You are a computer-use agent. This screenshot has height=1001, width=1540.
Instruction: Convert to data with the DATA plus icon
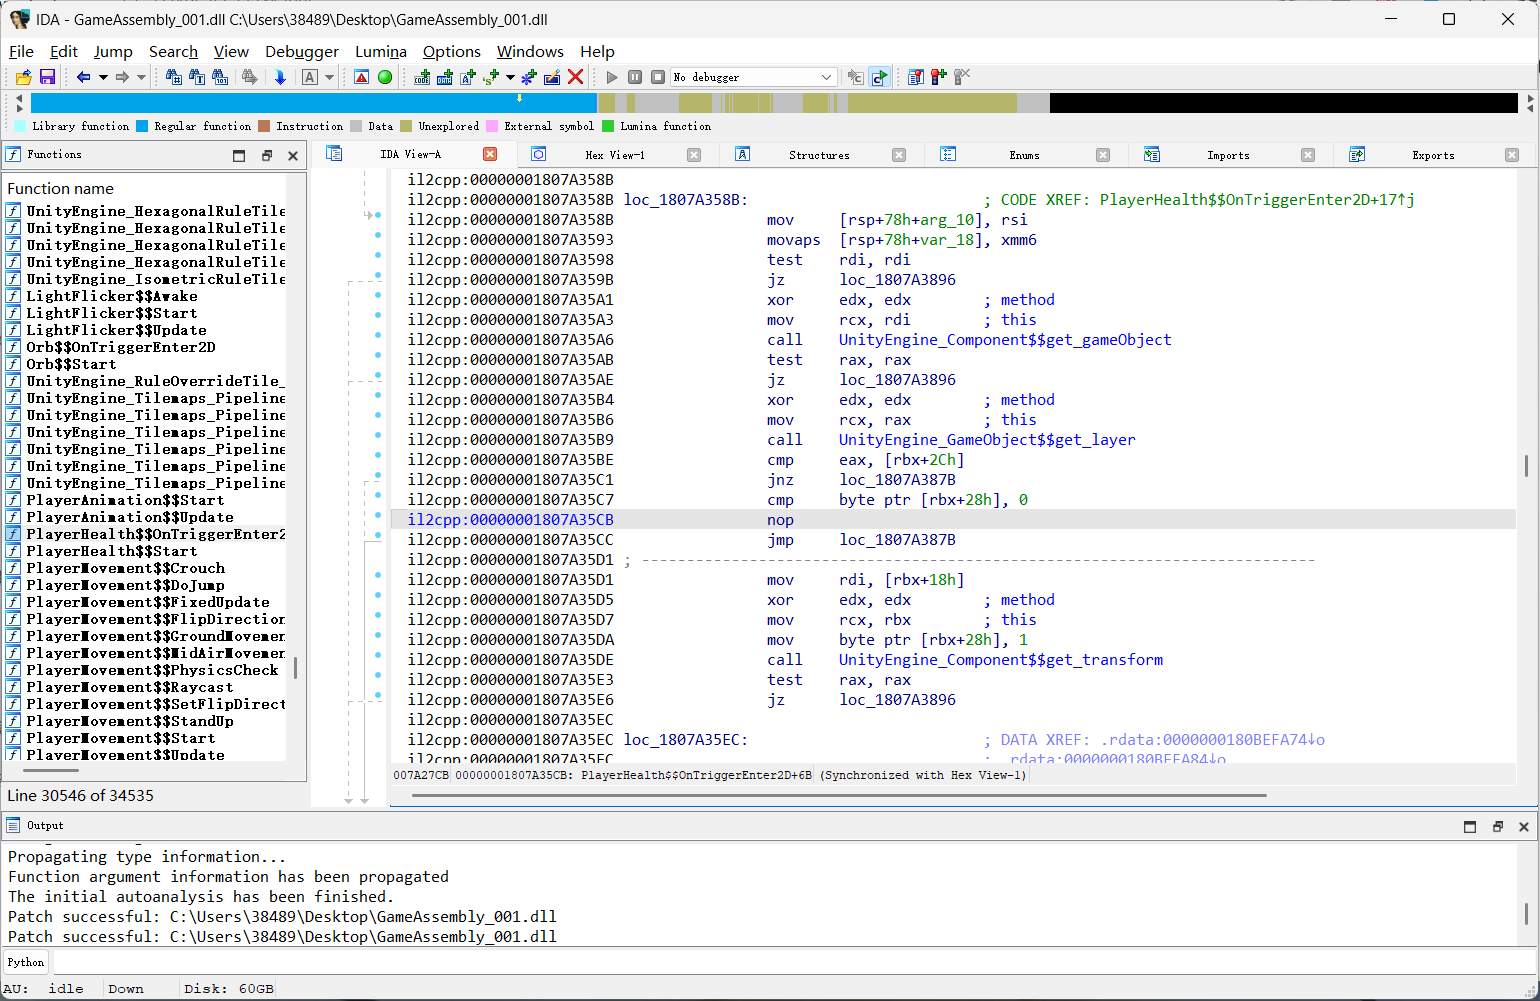point(445,77)
